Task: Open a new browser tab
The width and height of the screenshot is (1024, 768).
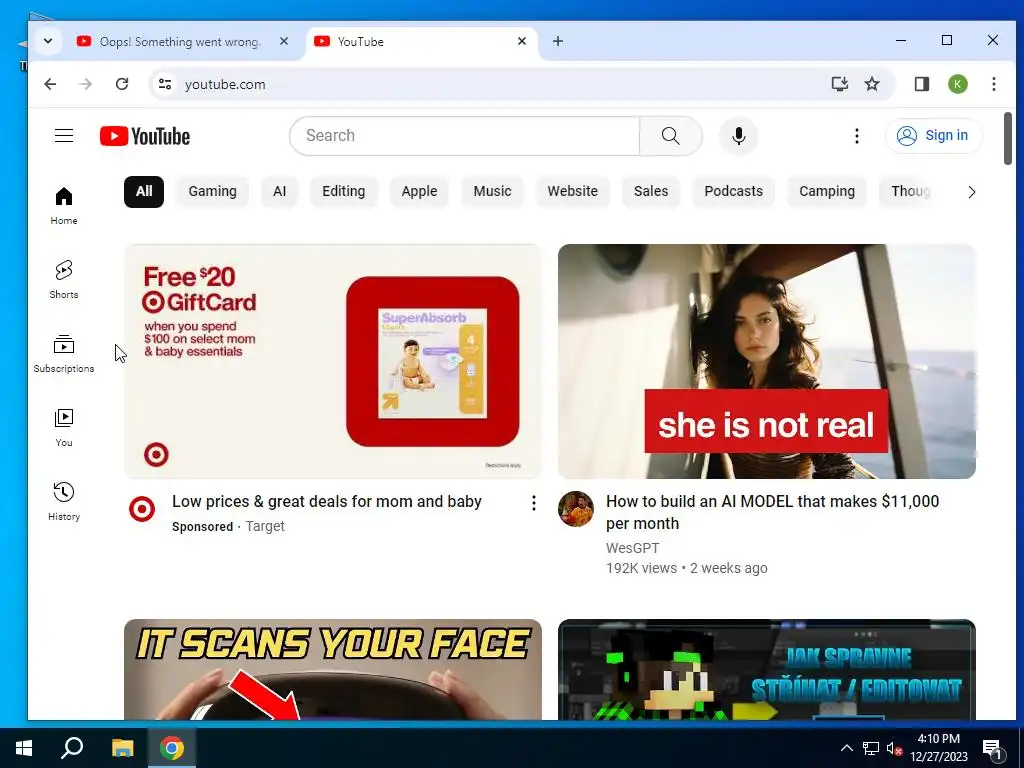Action: [558, 41]
